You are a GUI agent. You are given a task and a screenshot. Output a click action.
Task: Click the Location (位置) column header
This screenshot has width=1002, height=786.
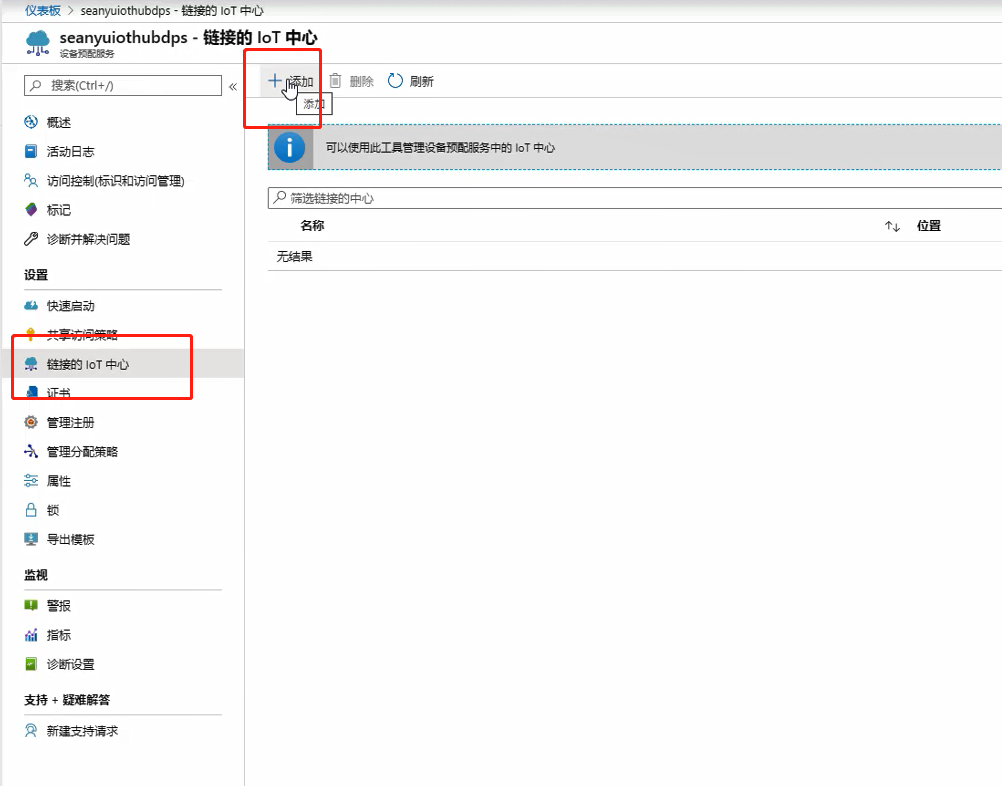click(x=929, y=226)
